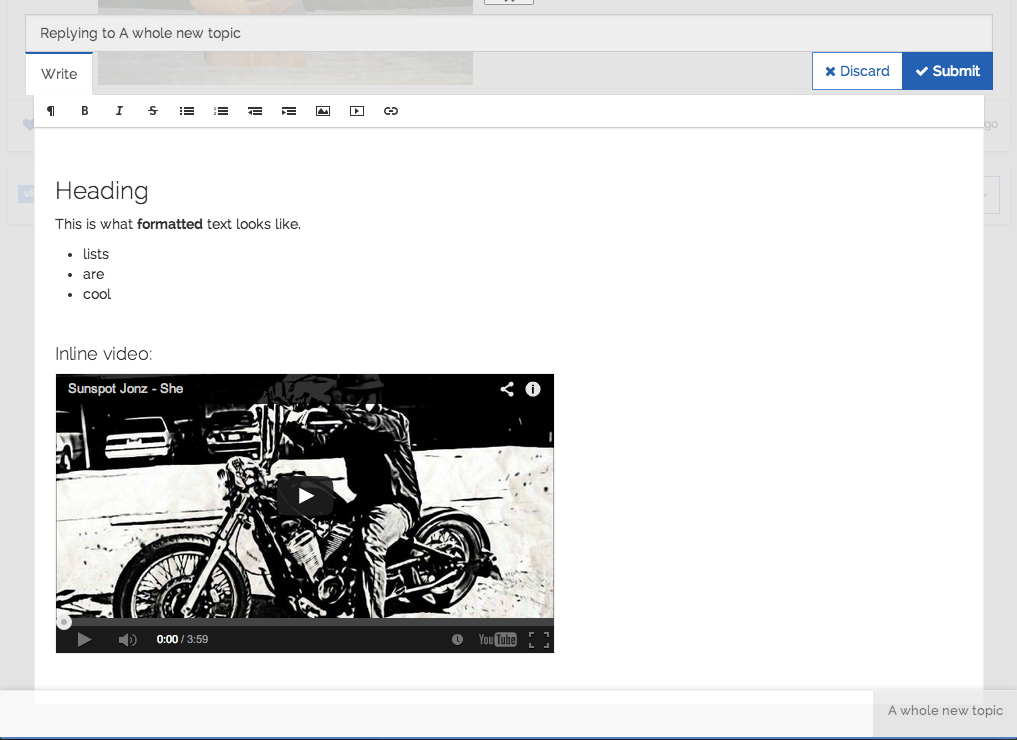Insert an ordered numbered list
The image size is (1017, 740).
pos(221,111)
